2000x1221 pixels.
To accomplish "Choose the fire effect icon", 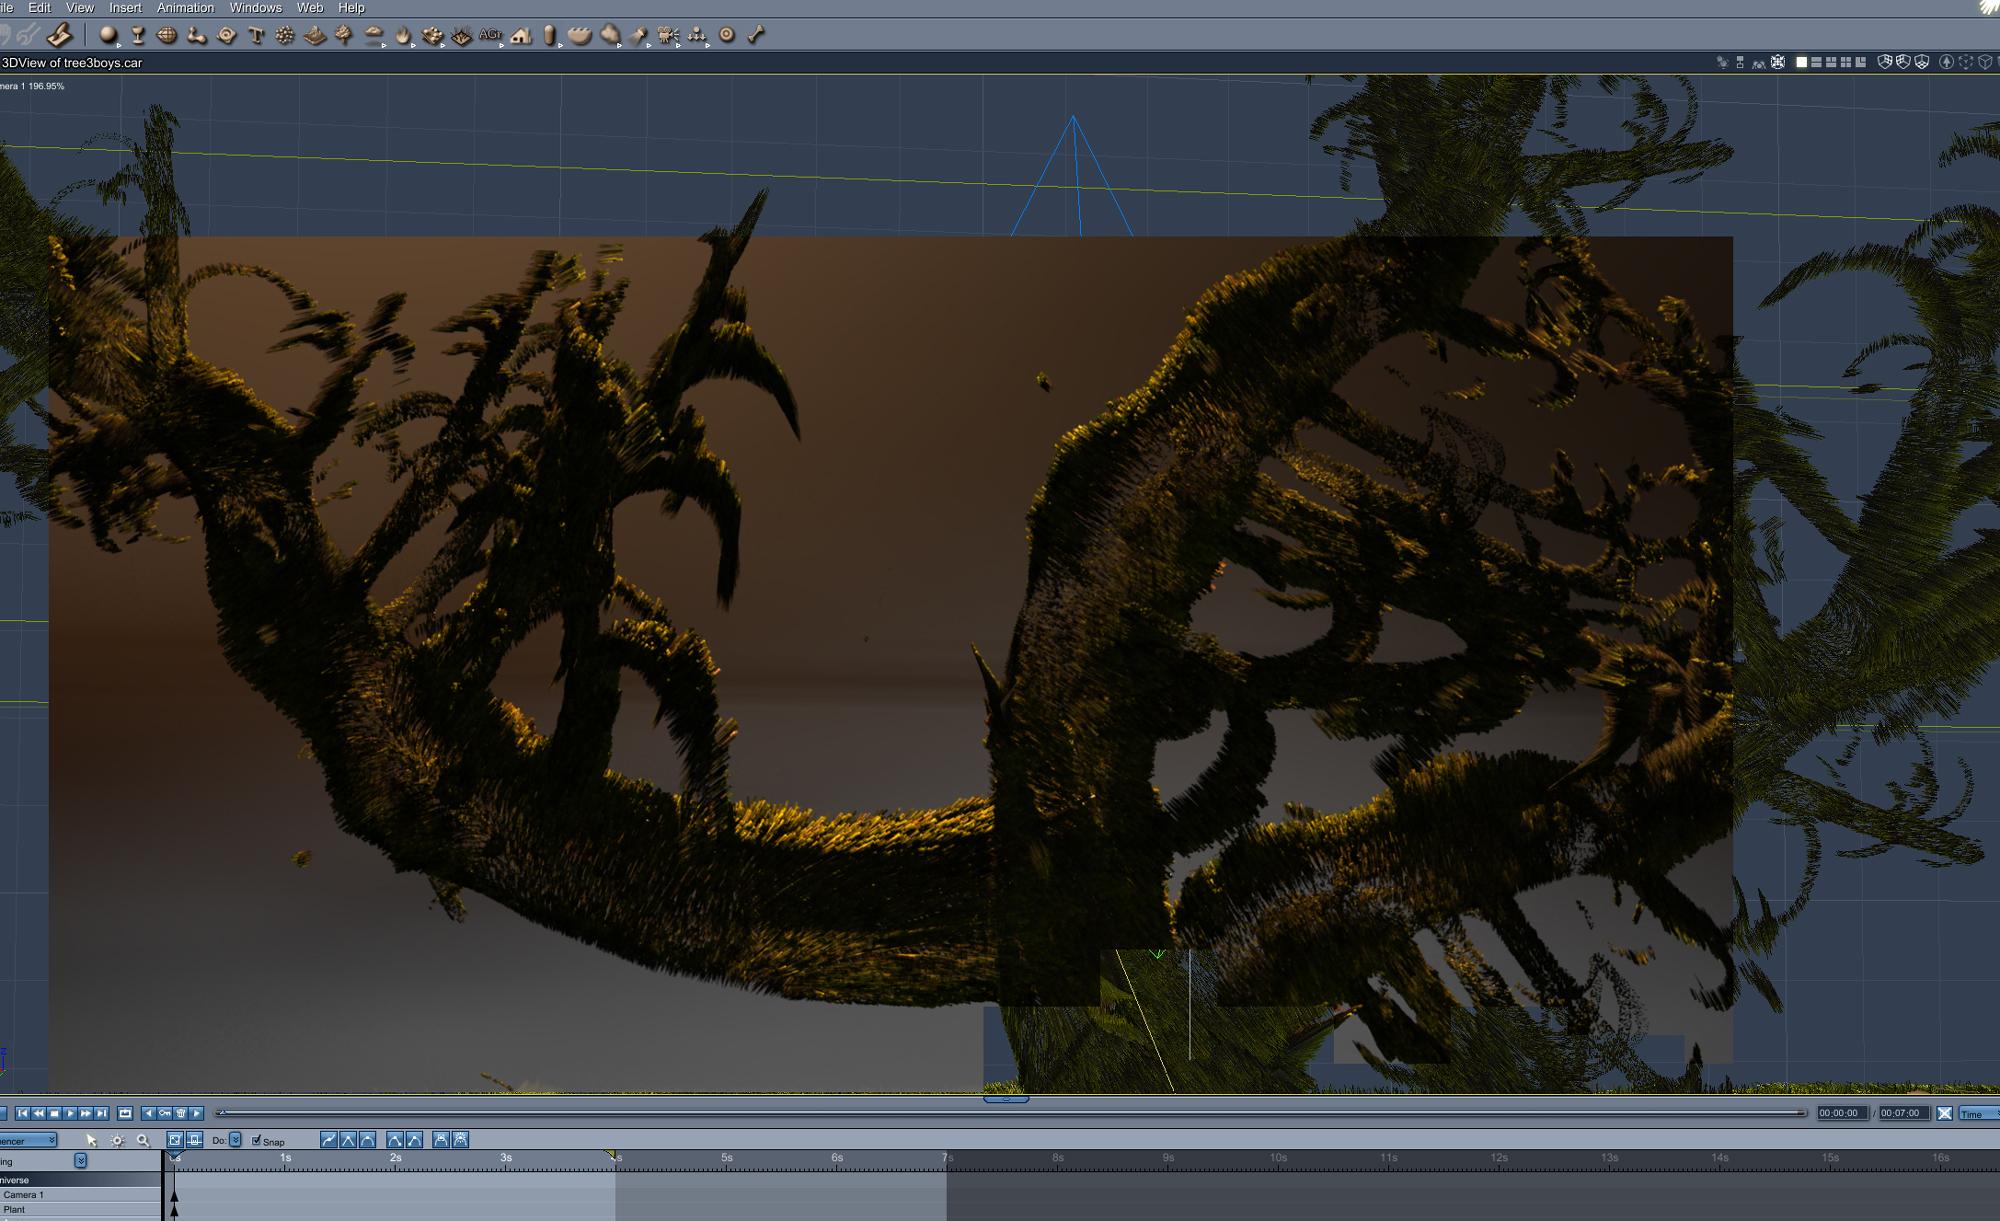I will 403,35.
